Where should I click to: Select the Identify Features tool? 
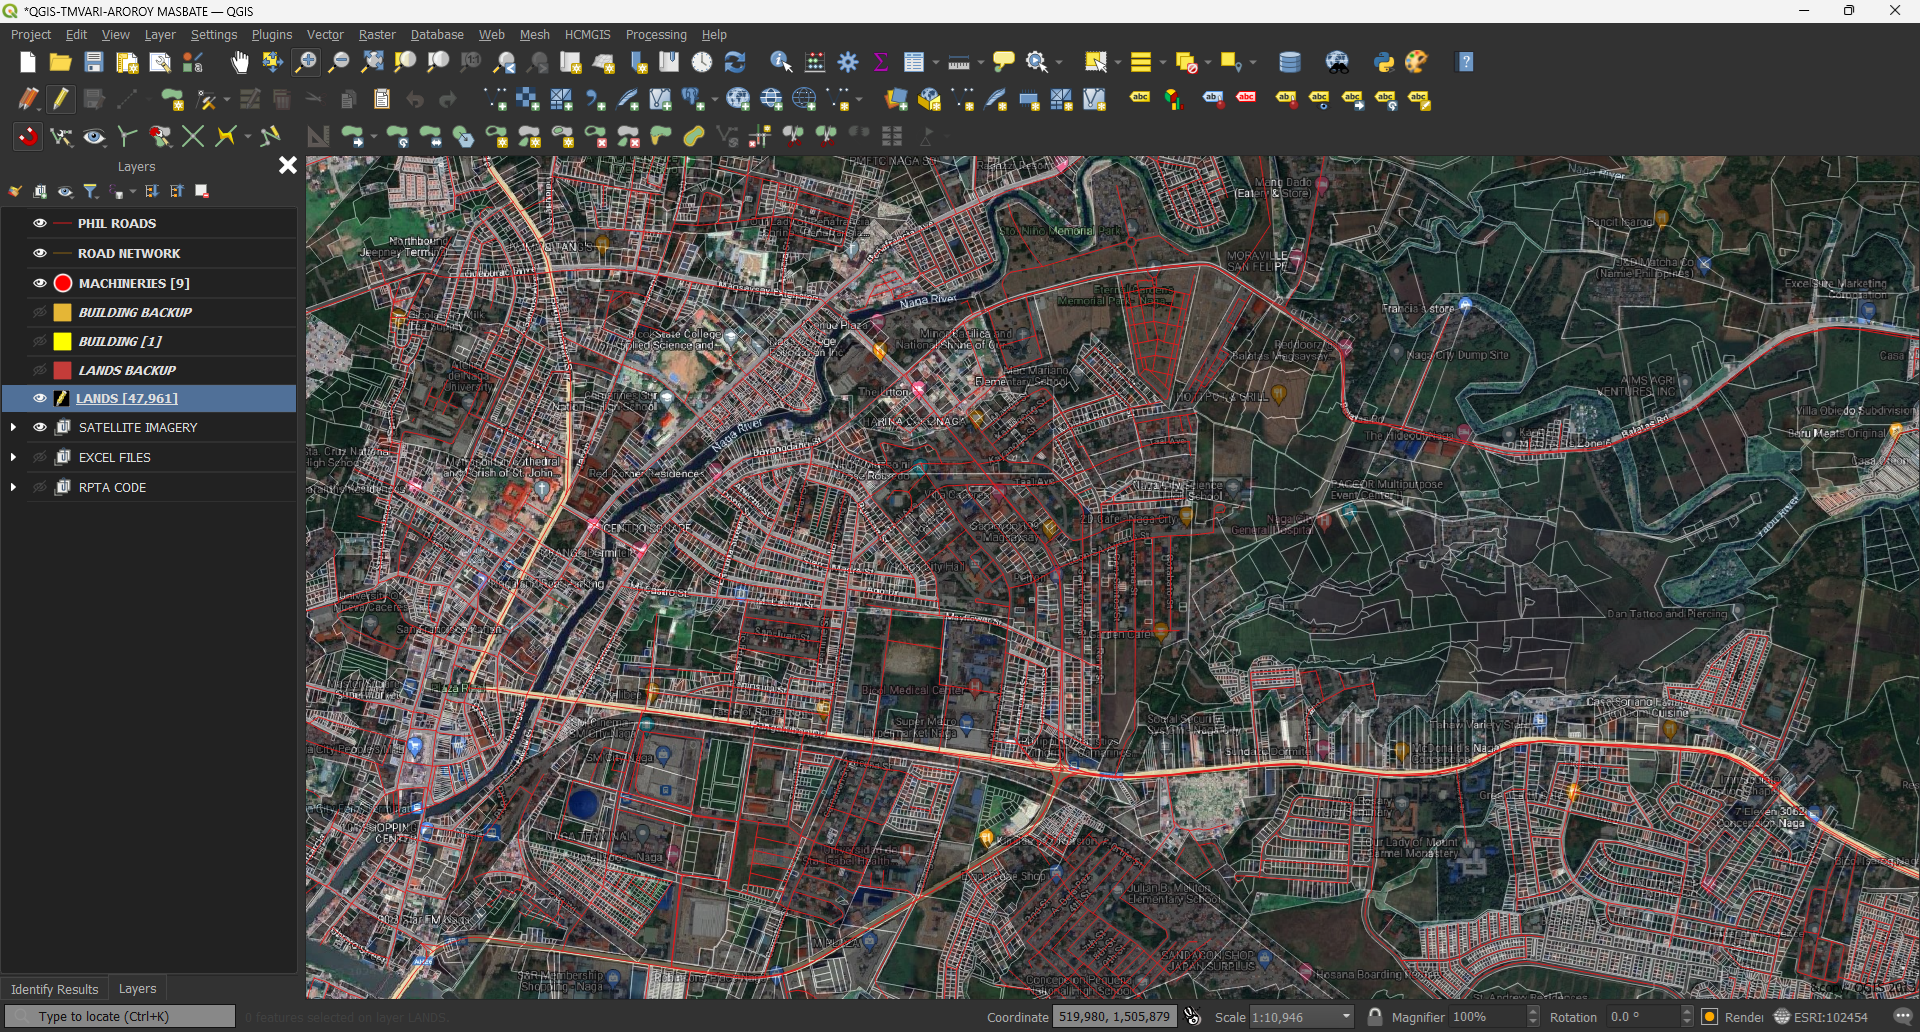(x=781, y=62)
